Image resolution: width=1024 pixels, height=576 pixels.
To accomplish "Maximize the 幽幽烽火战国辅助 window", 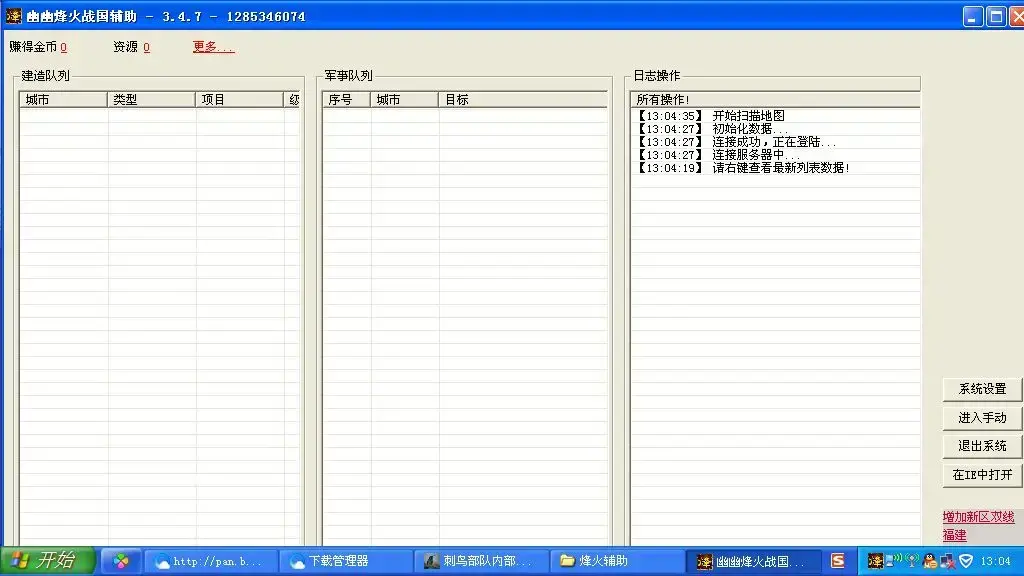I will point(996,16).
